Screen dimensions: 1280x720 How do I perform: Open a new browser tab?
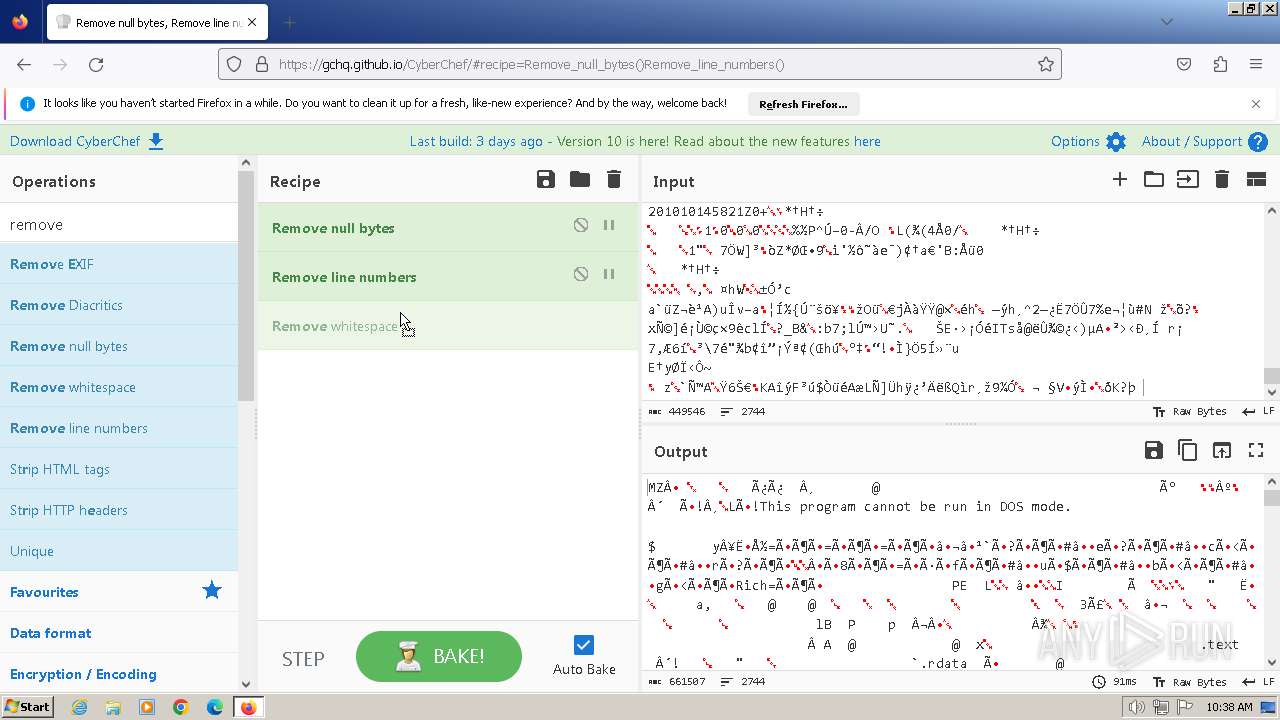coord(290,22)
